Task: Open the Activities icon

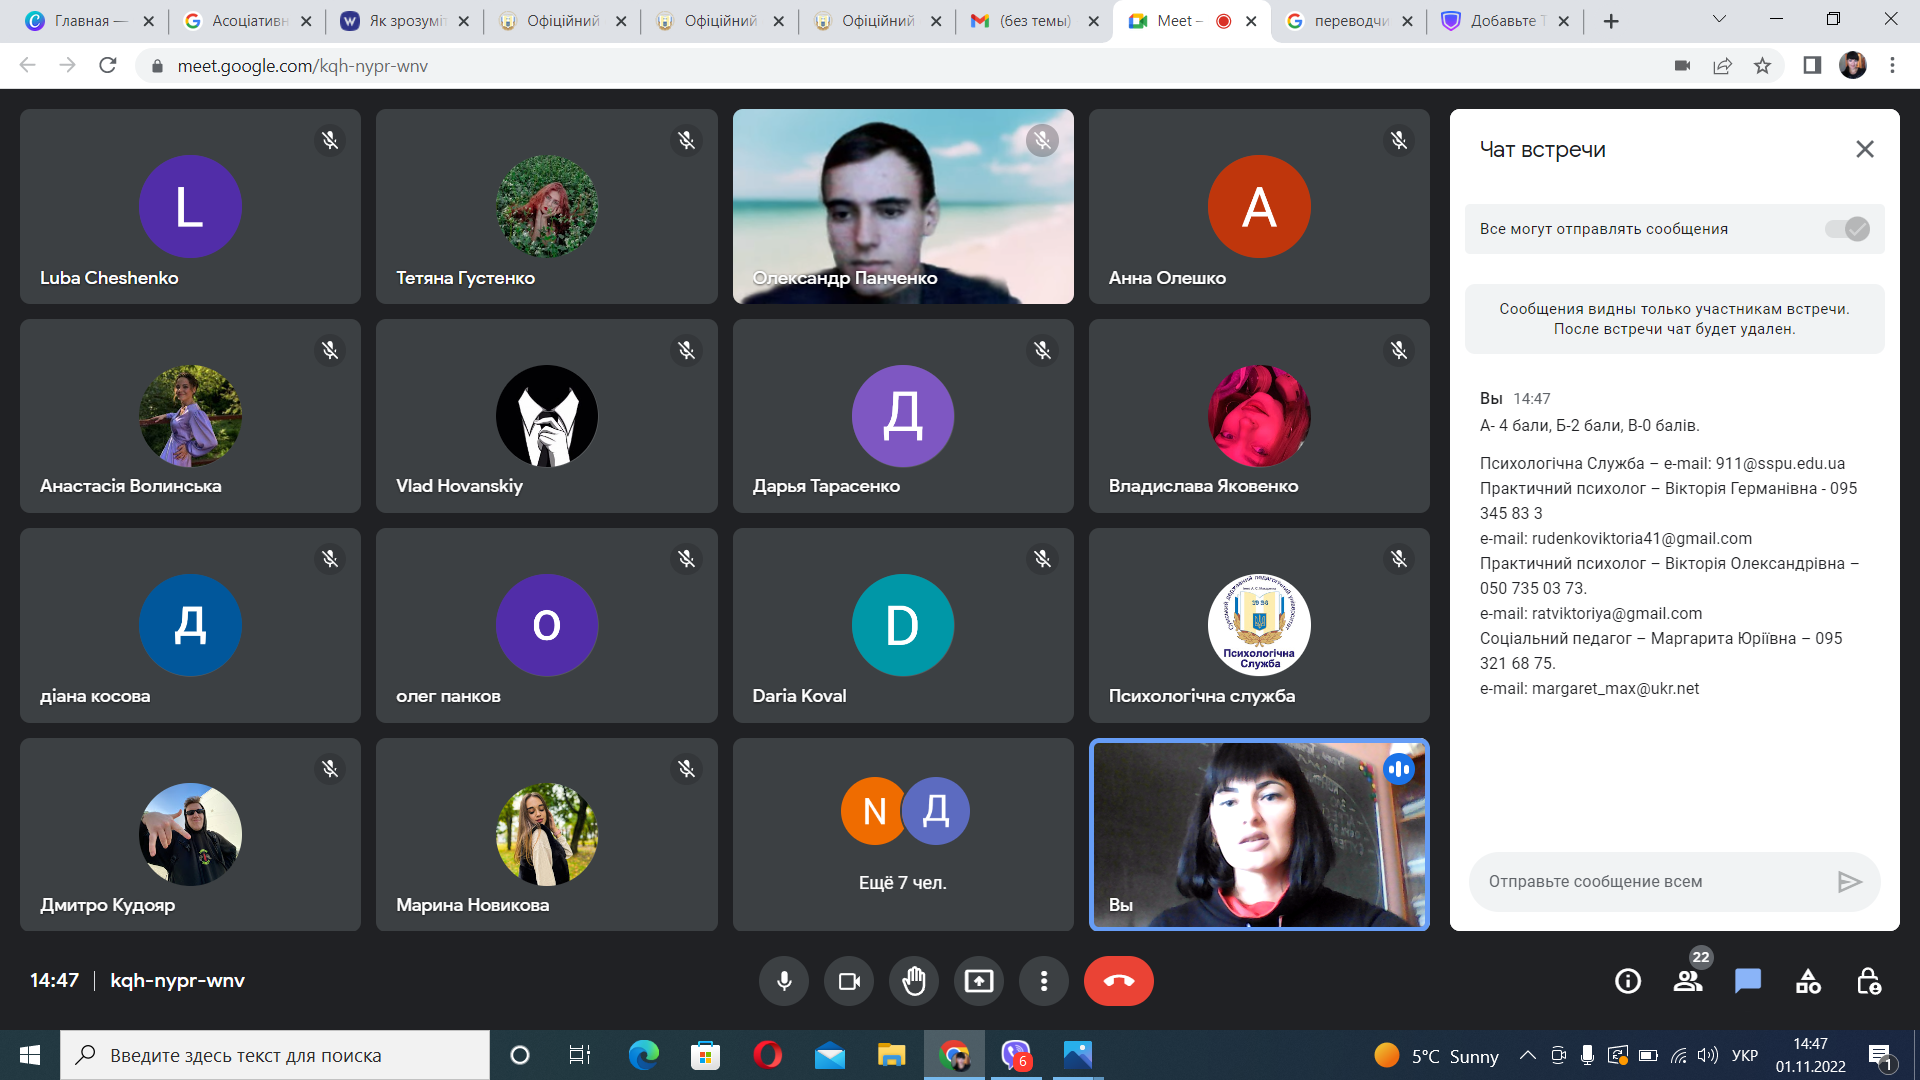Action: point(1808,981)
